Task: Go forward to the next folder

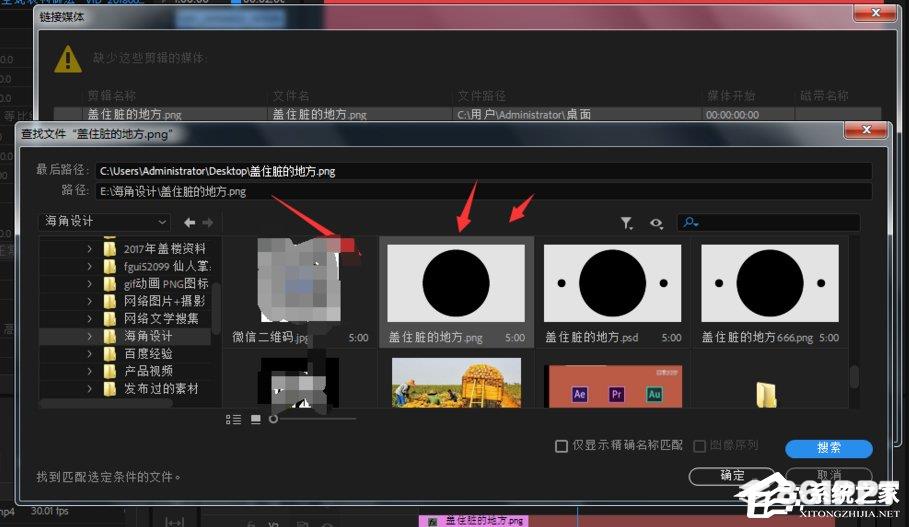Action: (x=208, y=222)
